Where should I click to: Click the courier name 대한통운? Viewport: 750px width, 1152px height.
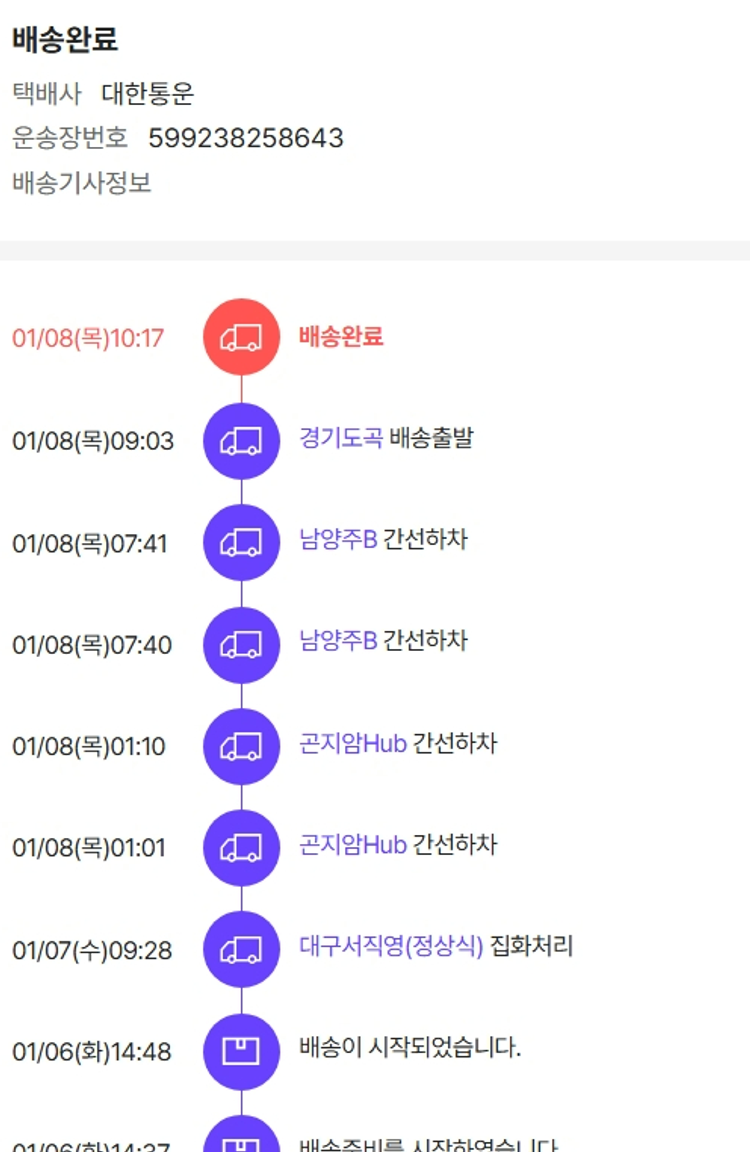coord(148,94)
